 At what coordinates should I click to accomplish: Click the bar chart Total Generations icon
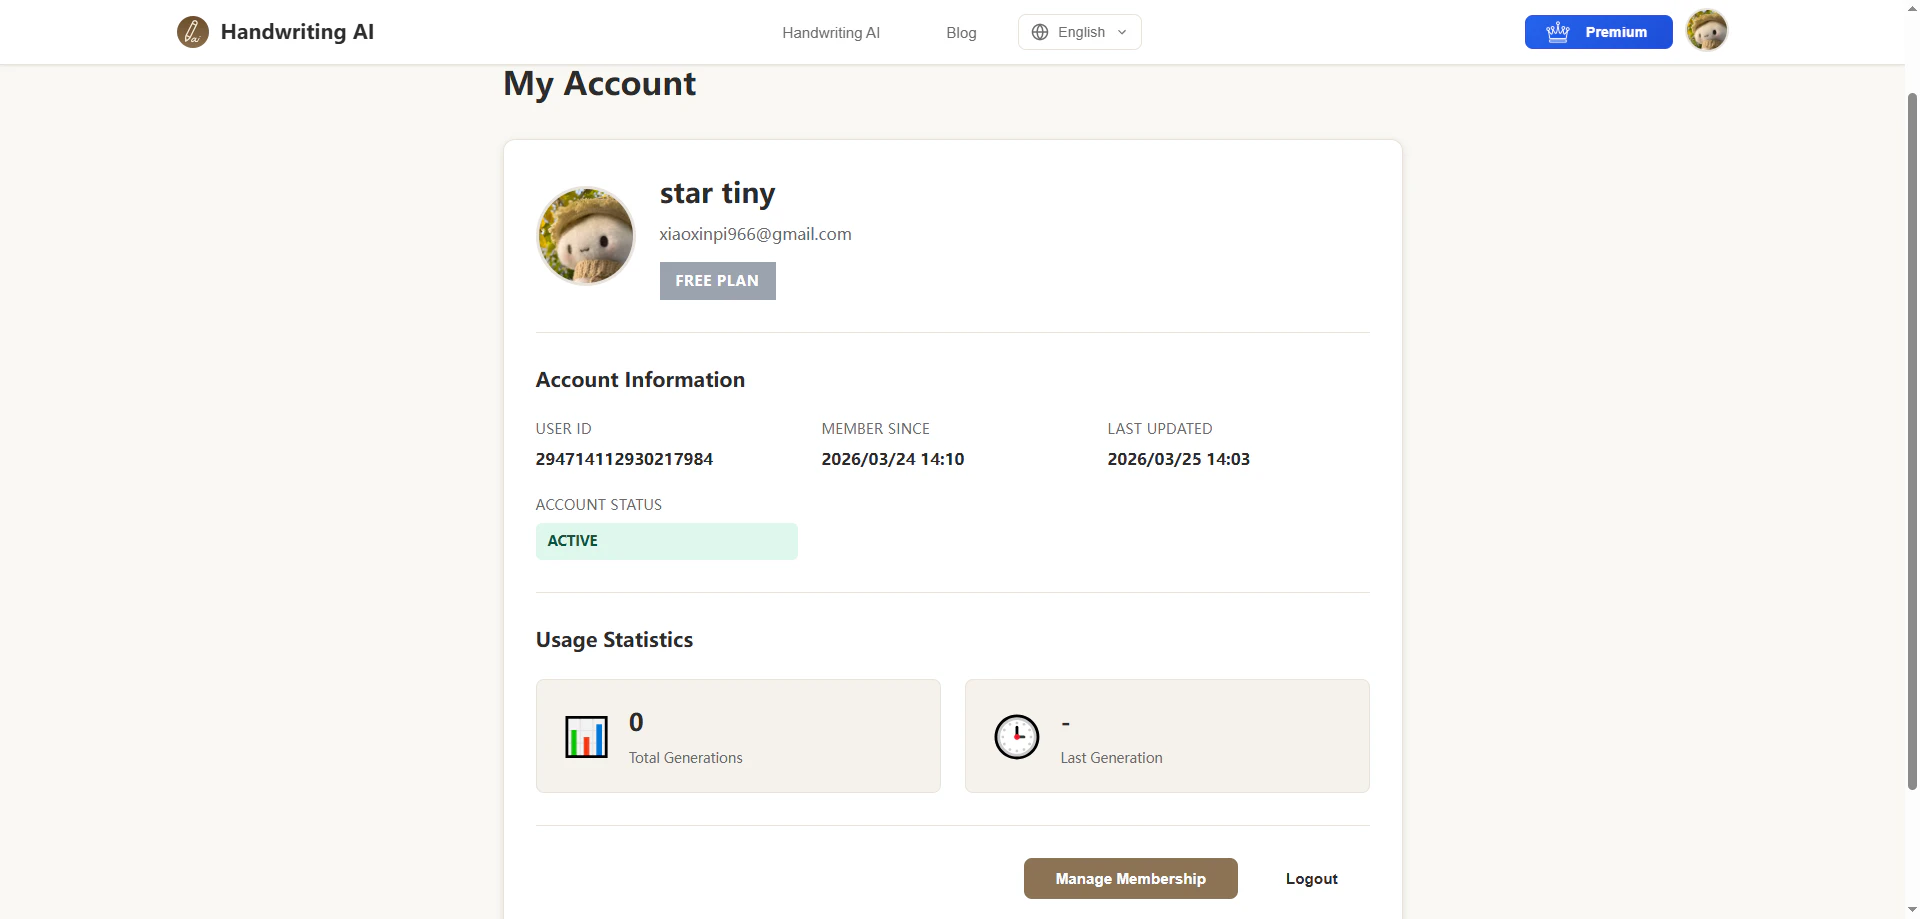point(586,737)
